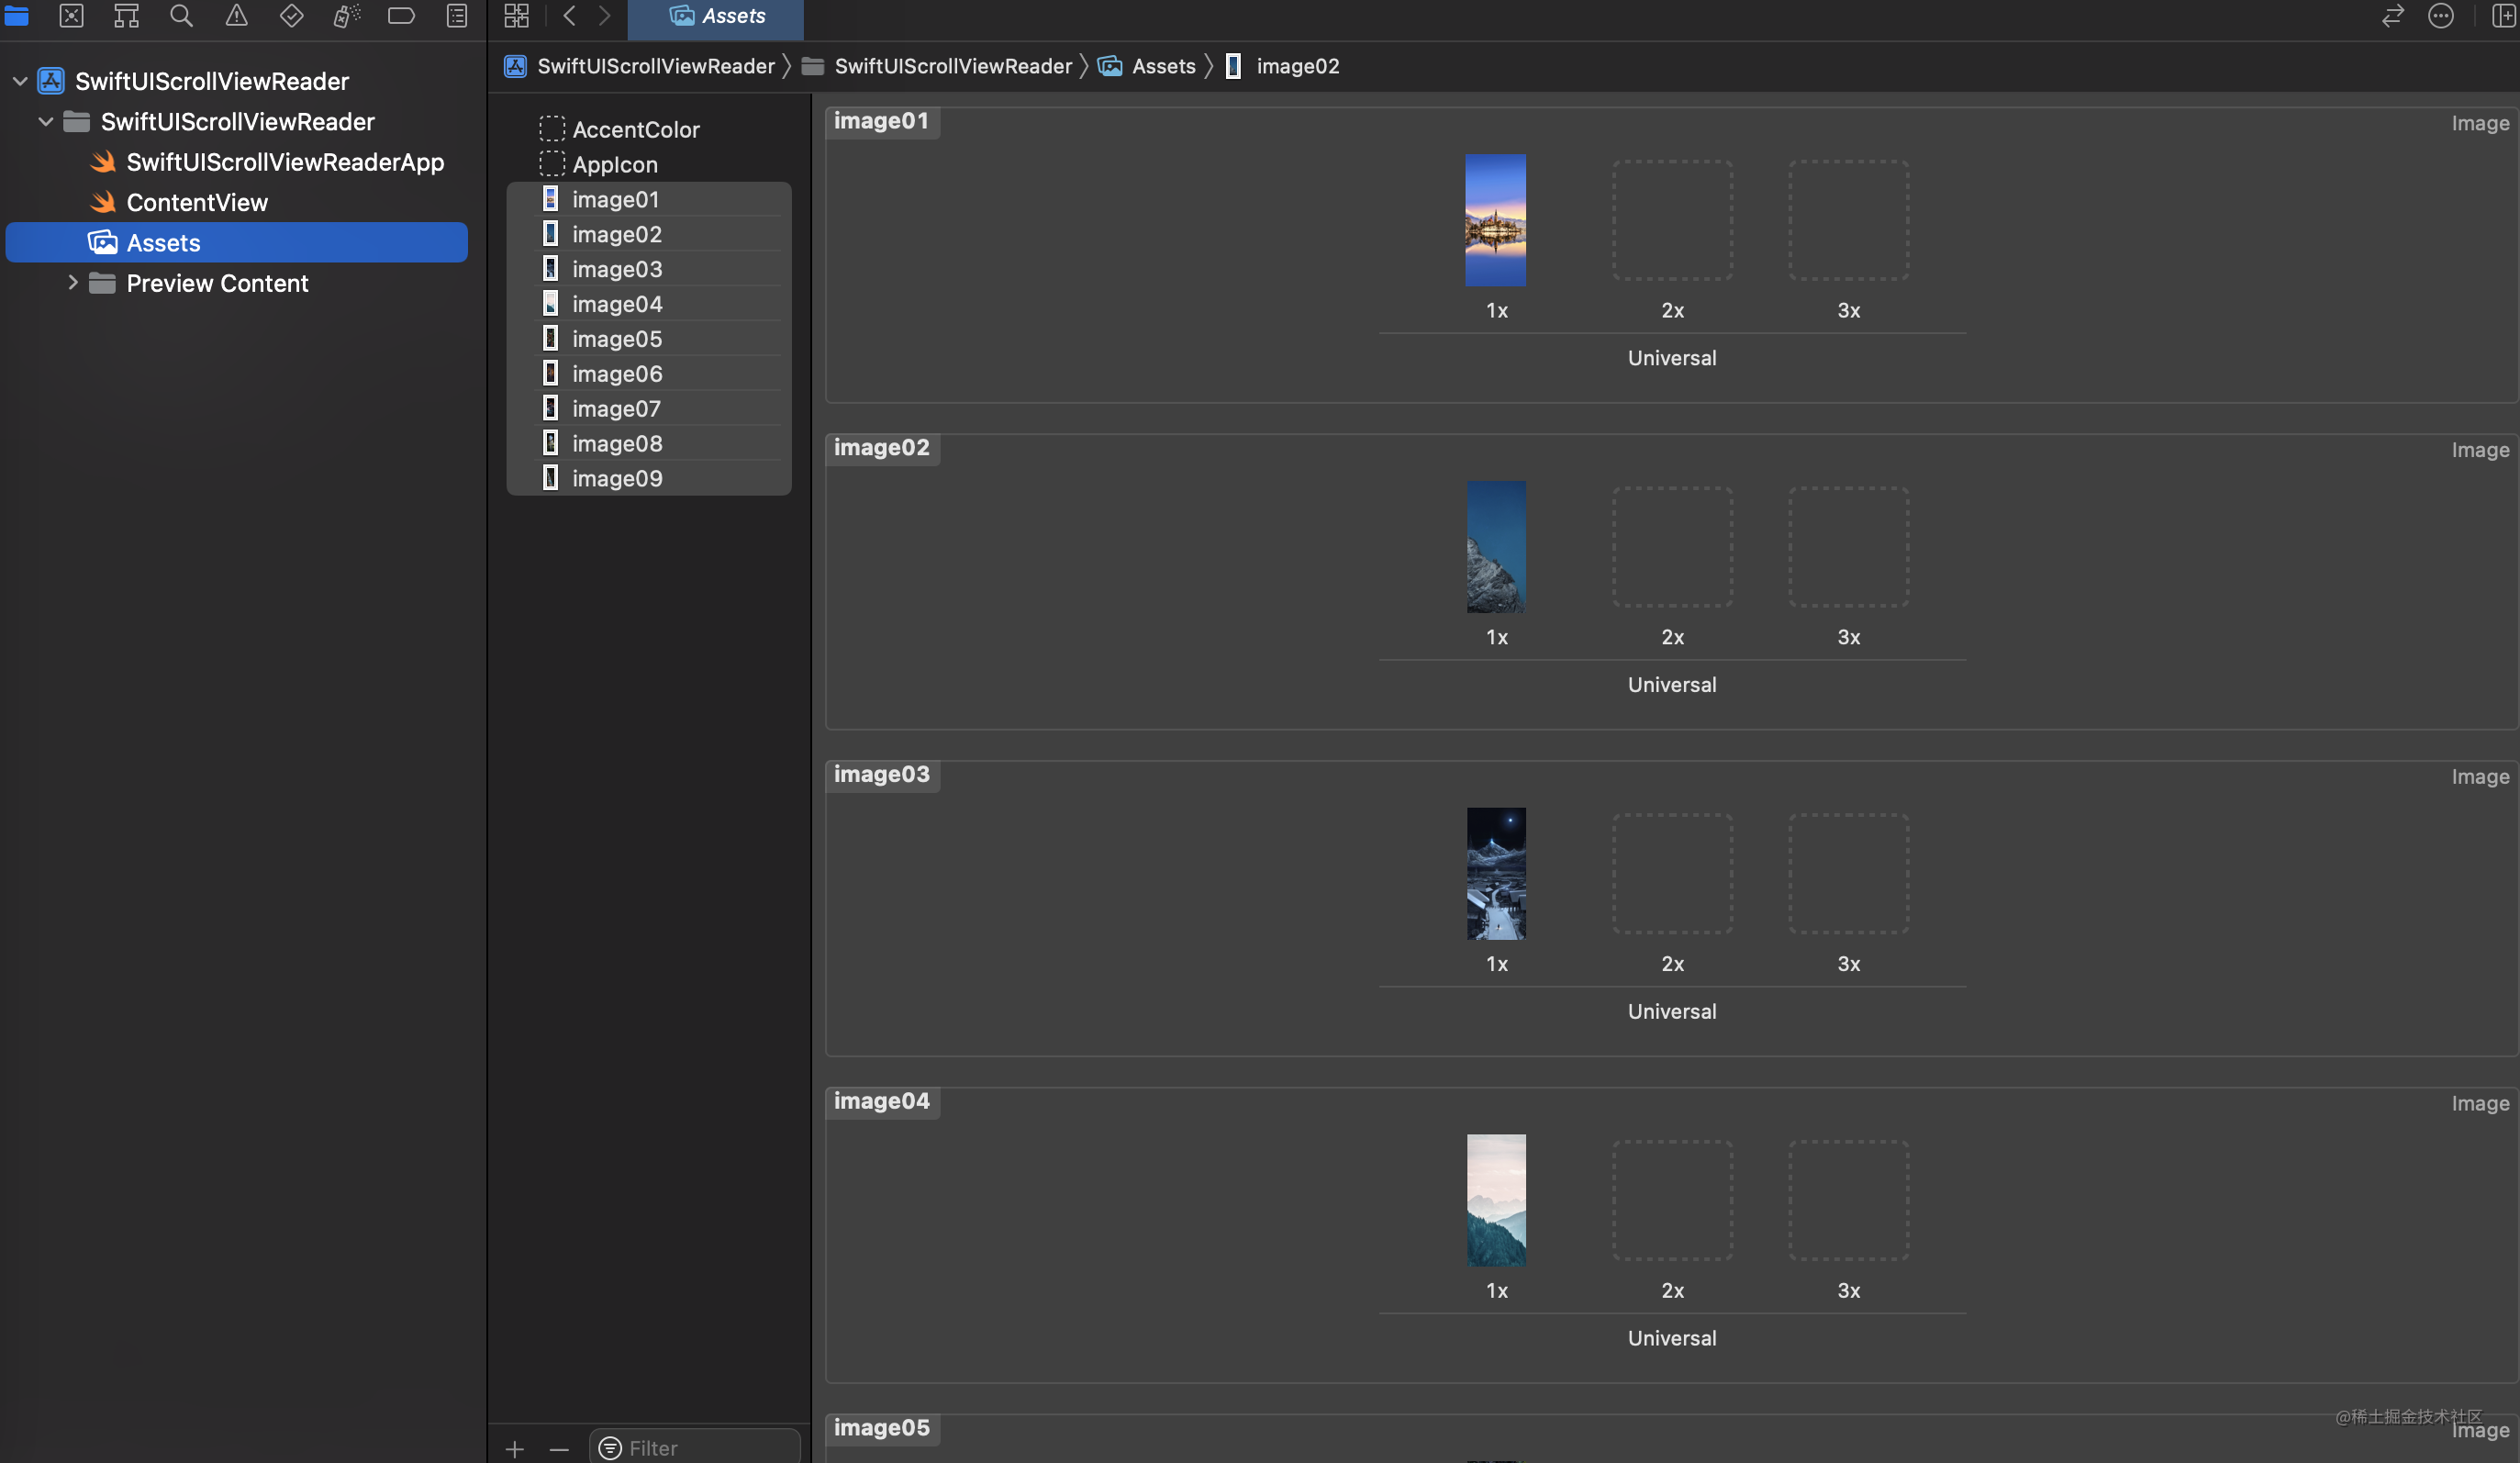
Task: Select the inspector/attribute icon
Action: 2504,16
